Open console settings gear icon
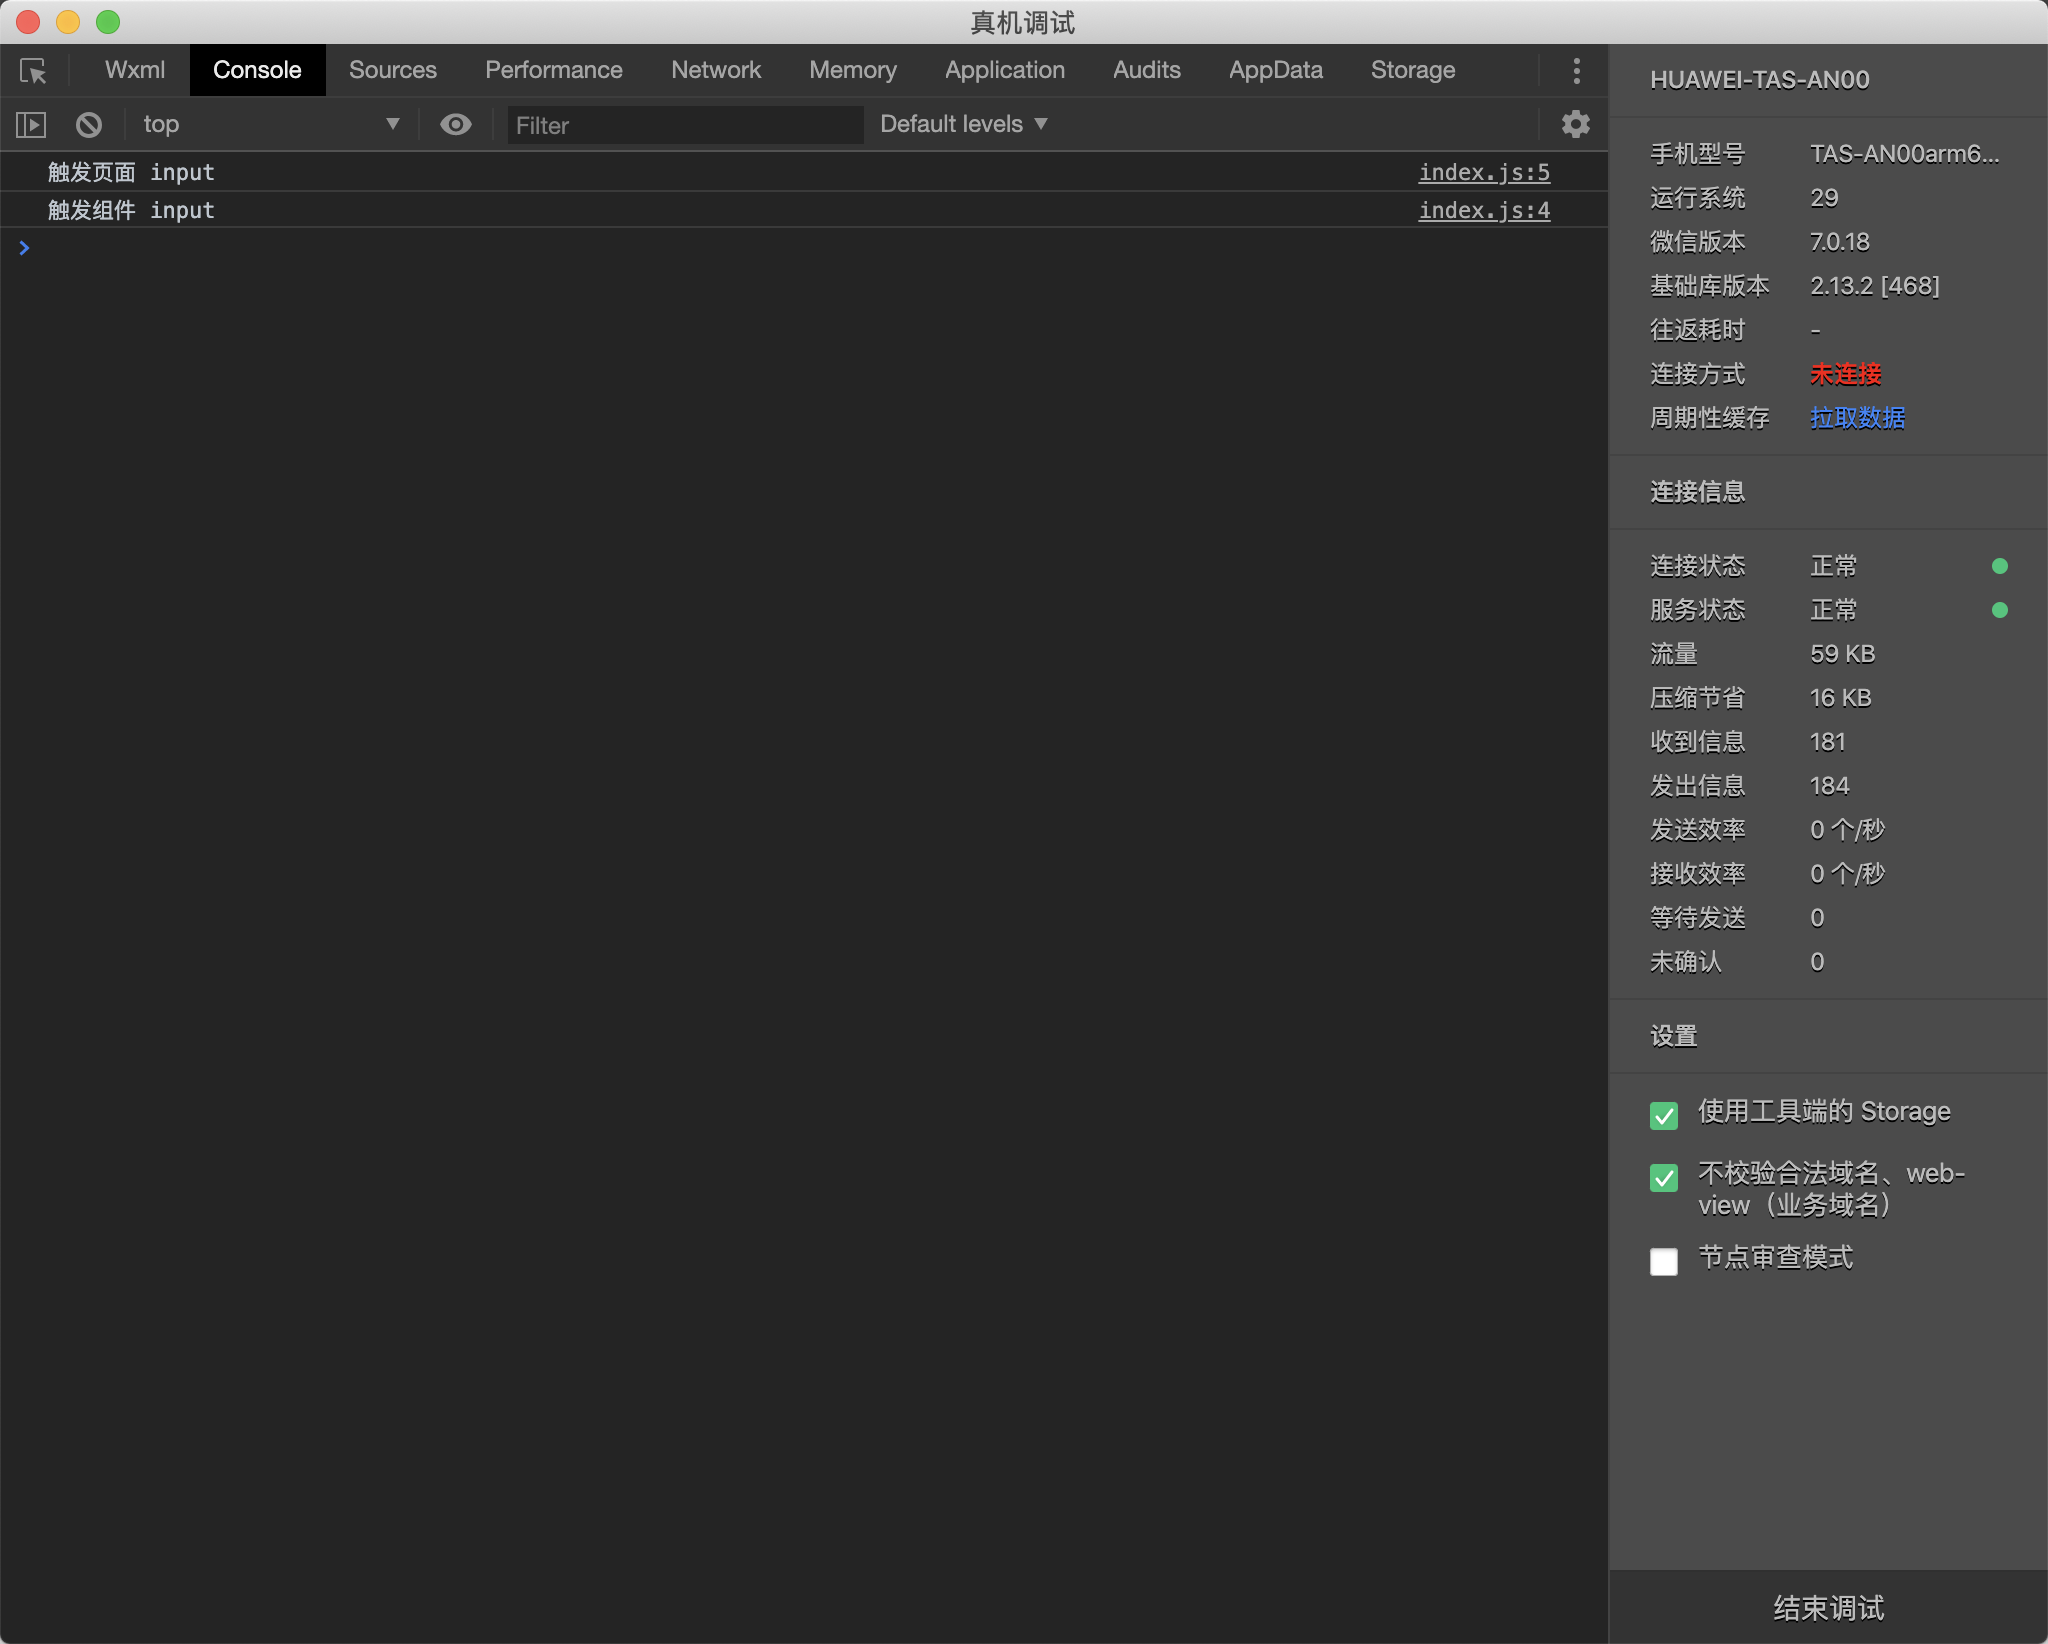This screenshot has height=1644, width=2048. [x=1575, y=124]
